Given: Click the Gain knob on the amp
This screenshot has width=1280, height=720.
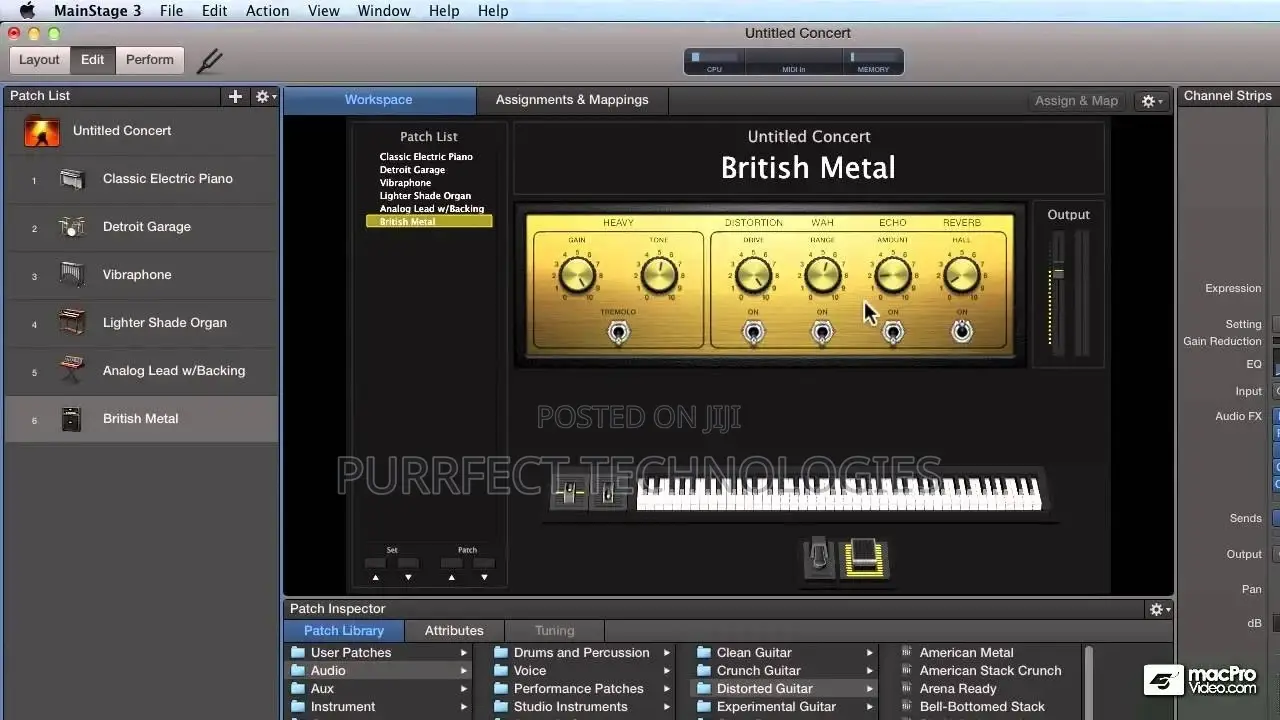Looking at the screenshot, I should (577, 275).
